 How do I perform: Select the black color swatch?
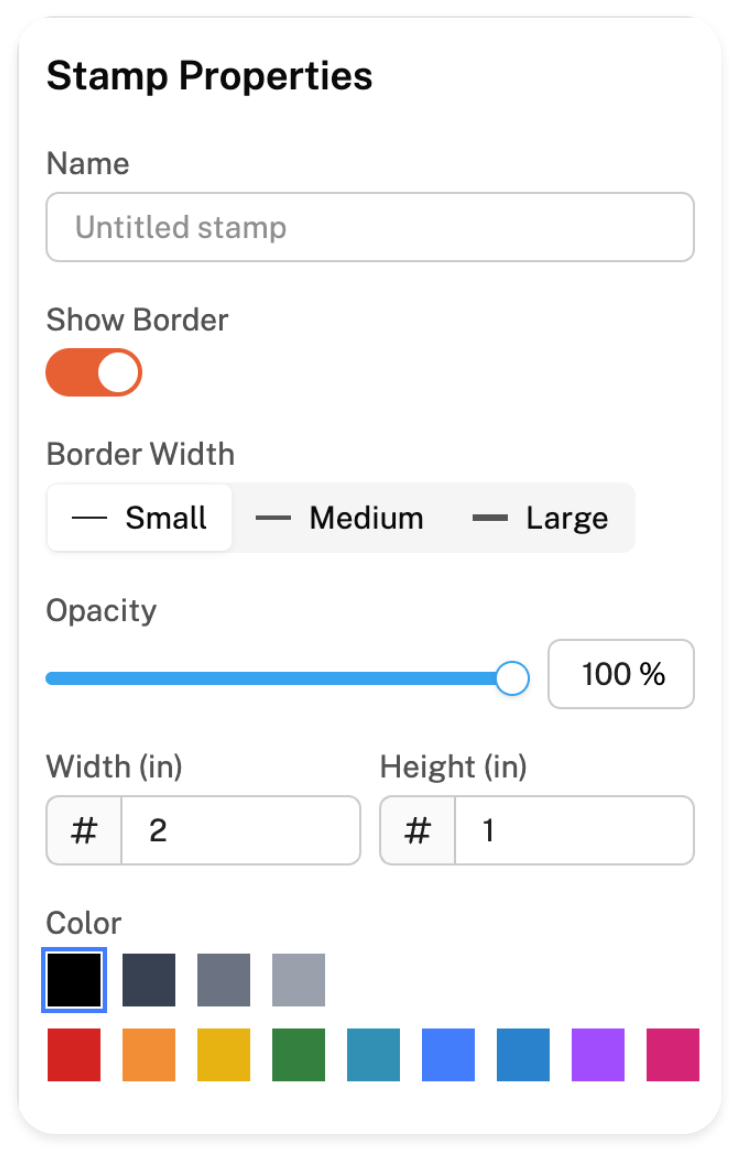pyautogui.click(x=74, y=980)
